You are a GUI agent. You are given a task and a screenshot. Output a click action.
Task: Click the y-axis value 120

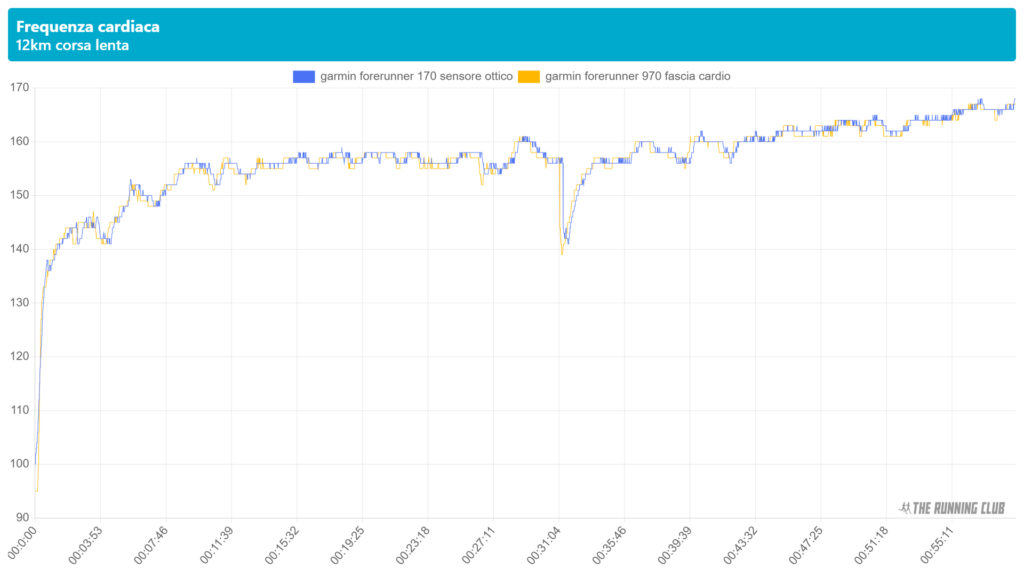[x=20, y=356]
